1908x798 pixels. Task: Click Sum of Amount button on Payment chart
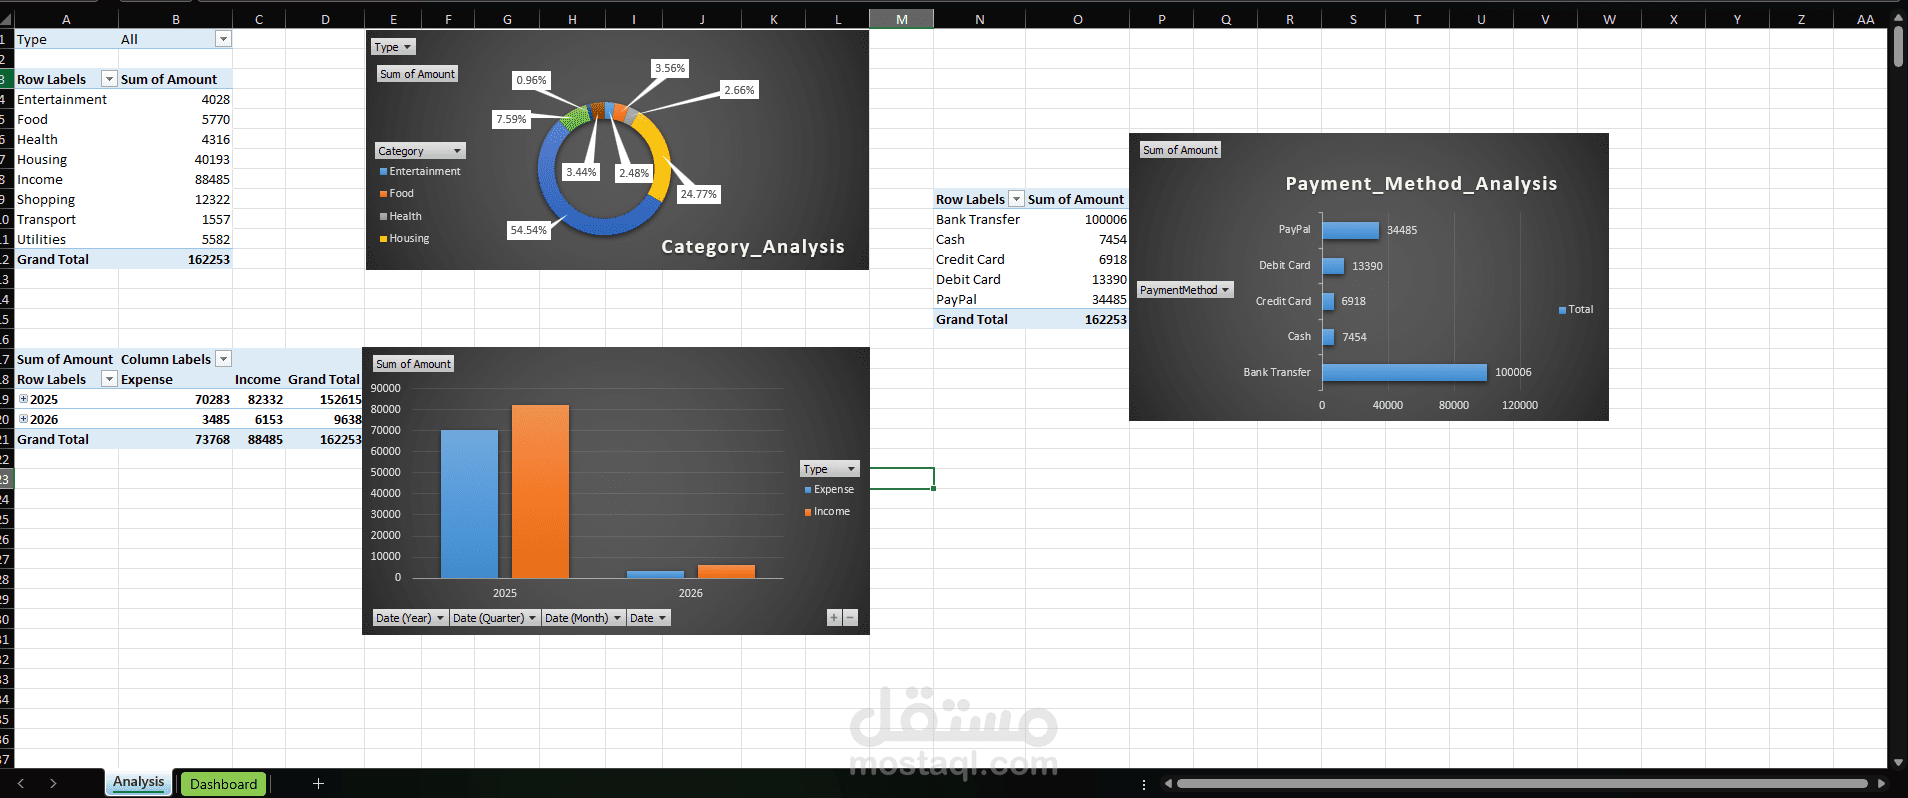pos(1180,150)
